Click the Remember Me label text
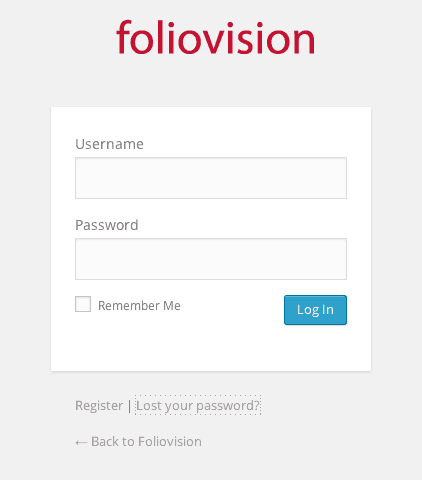Image resolution: width=422 pixels, height=480 pixels. pyautogui.click(x=139, y=305)
